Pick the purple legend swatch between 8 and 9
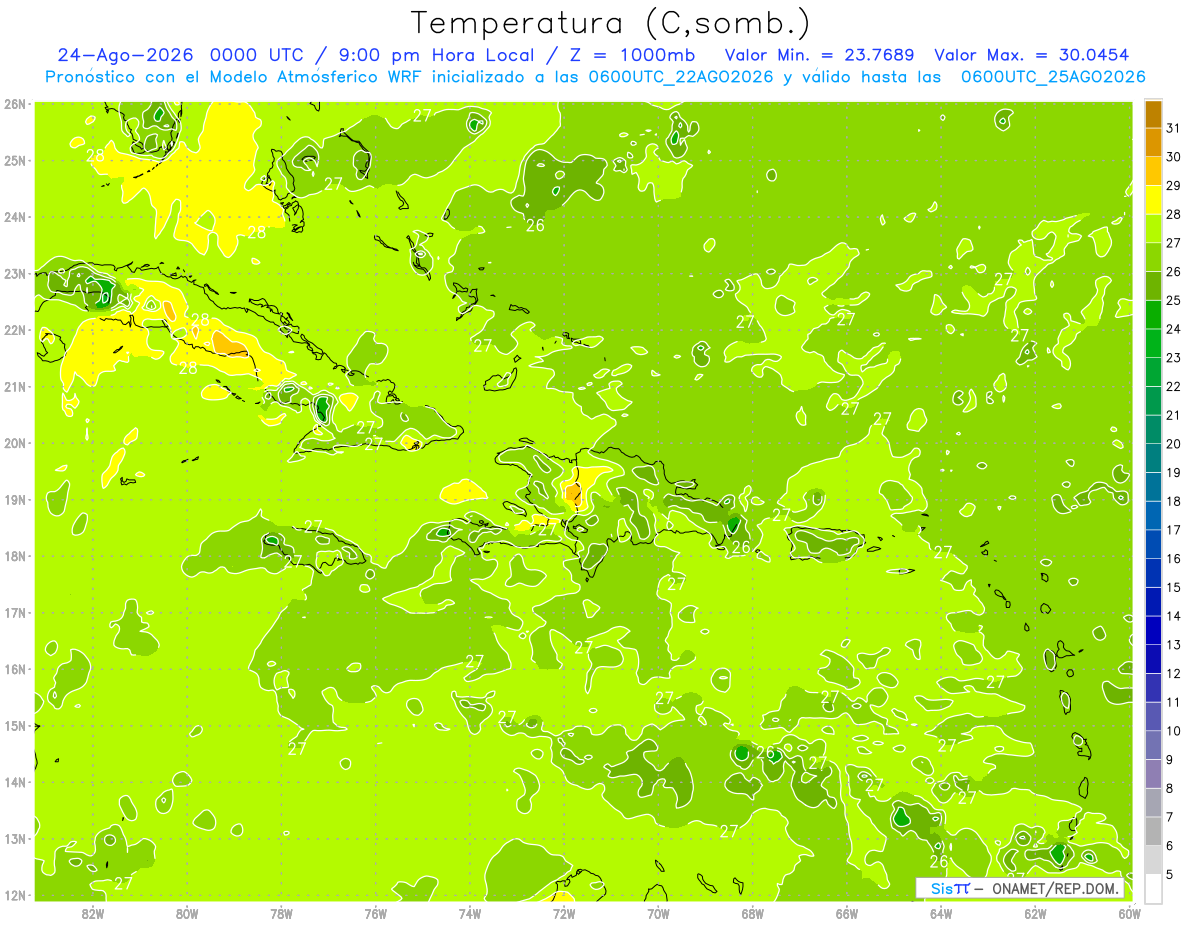 click(1153, 774)
